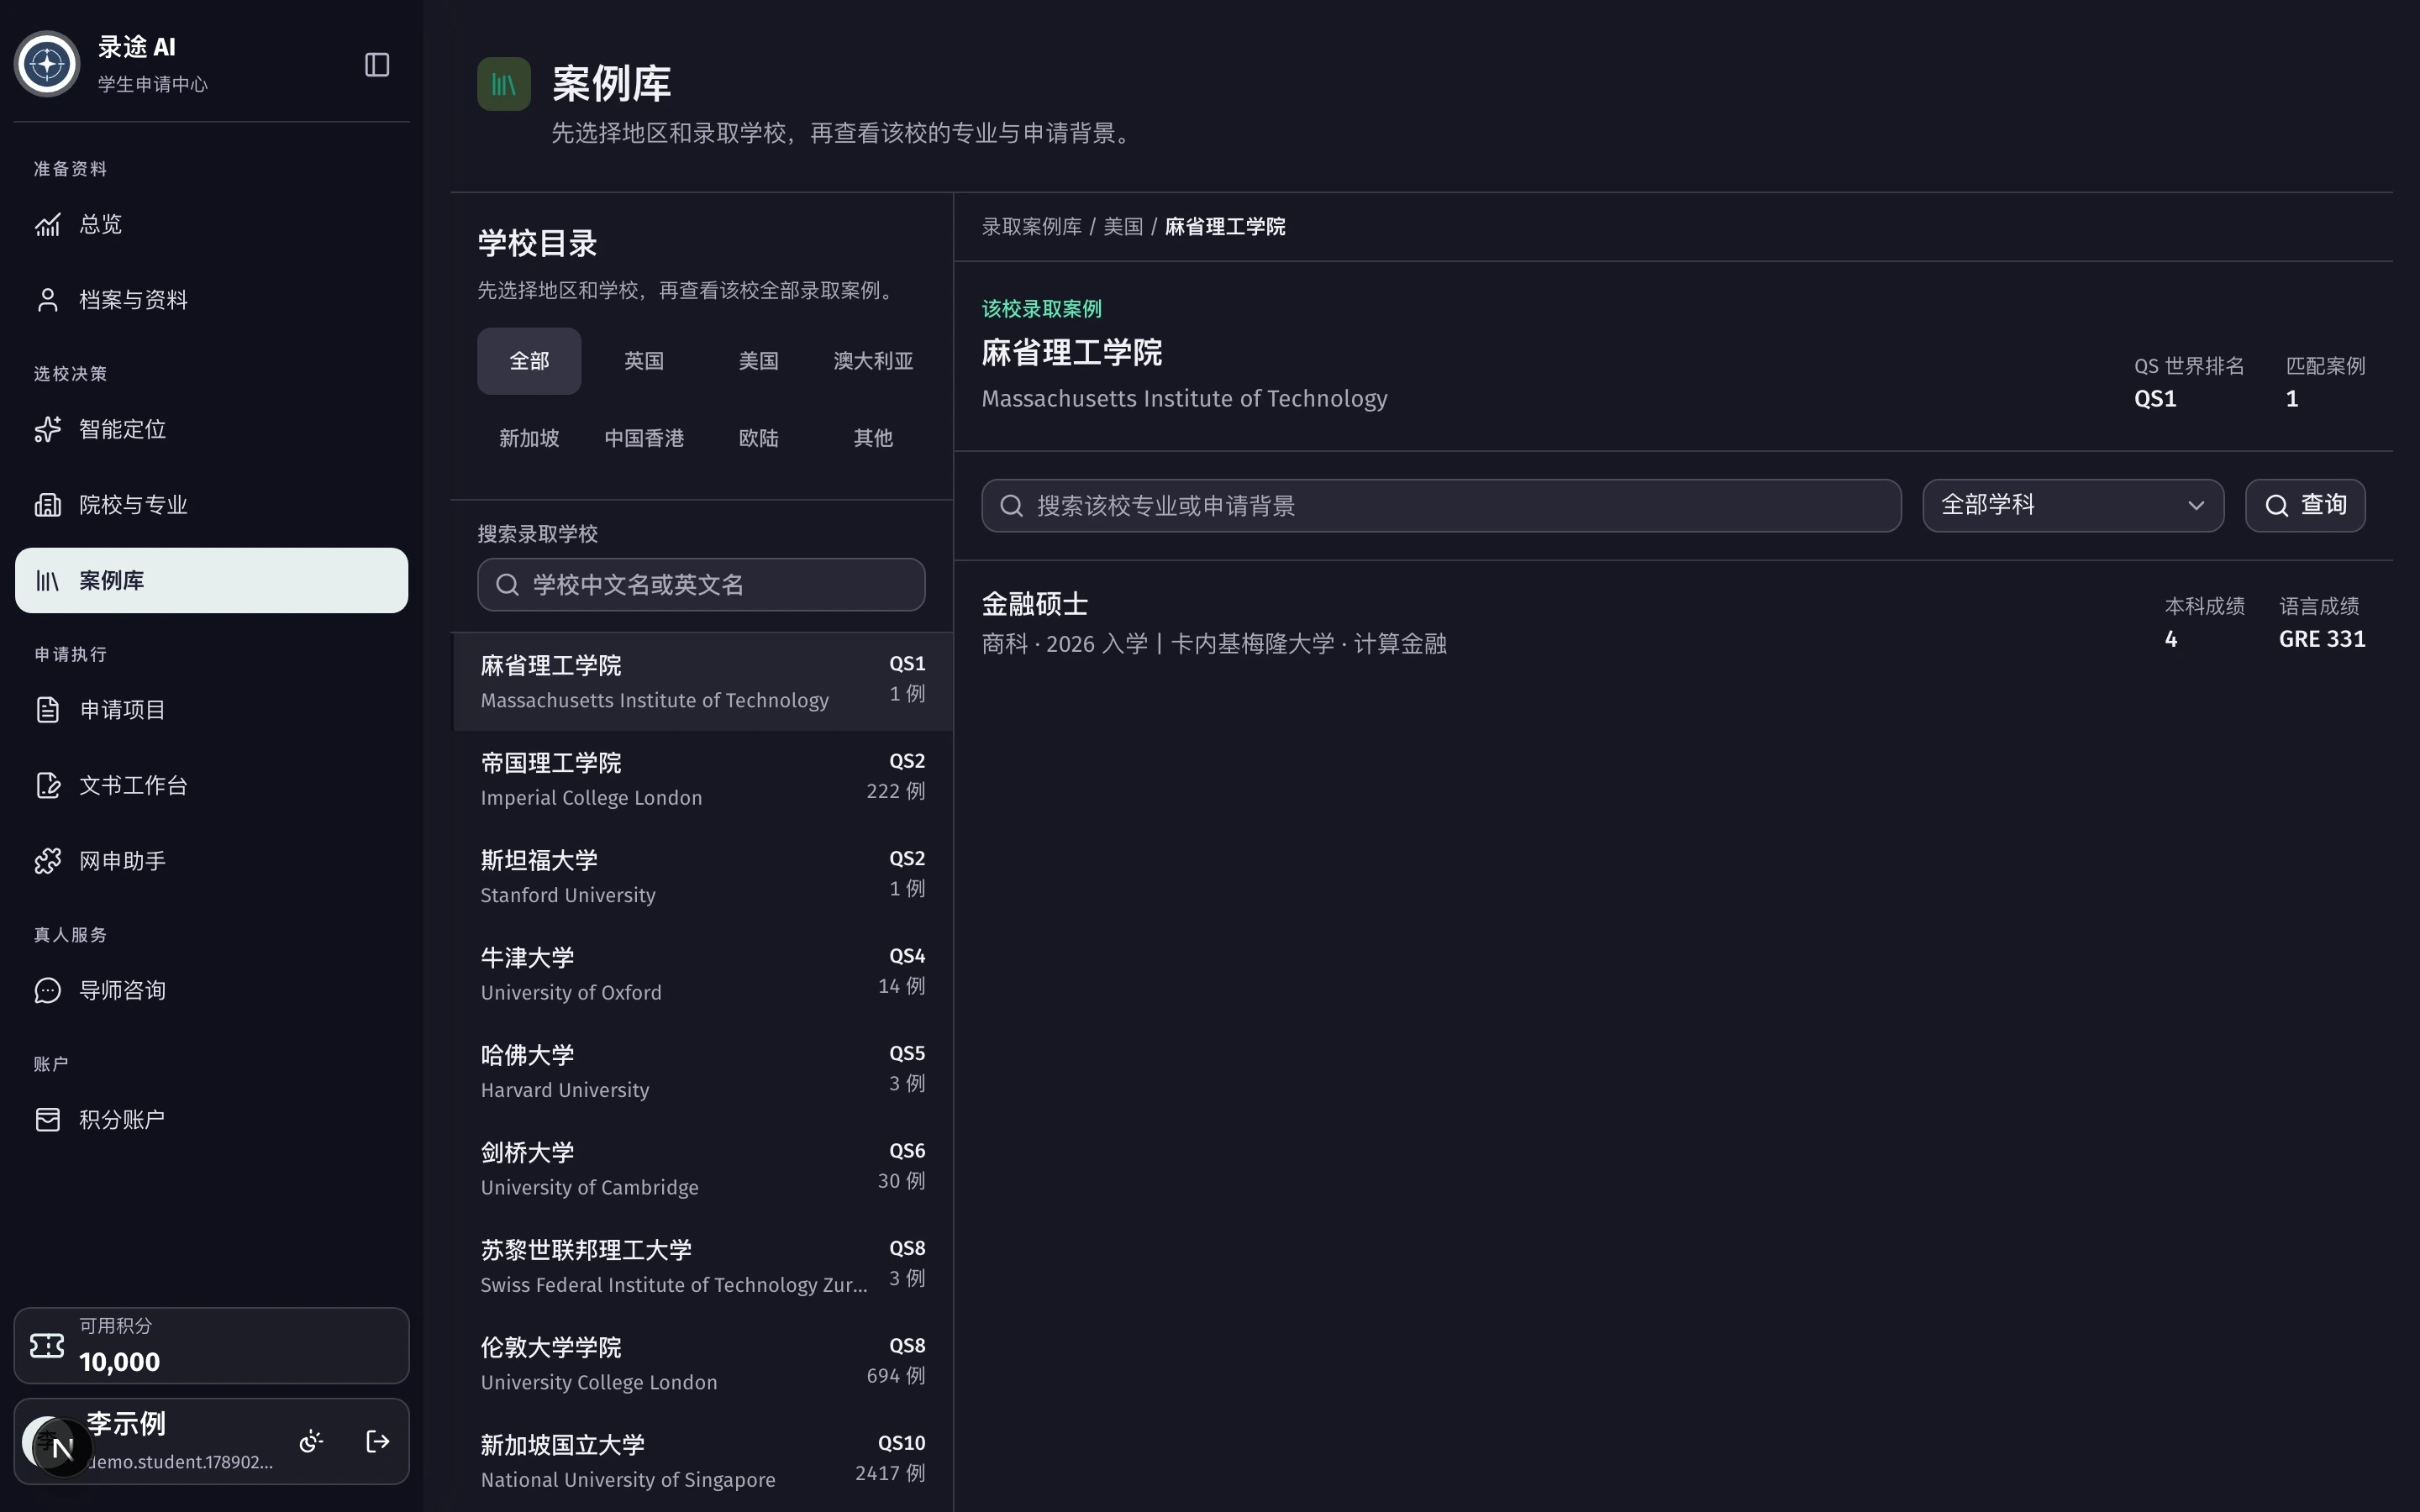The width and height of the screenshot is (2420, 1512).
Task: Select 新加坡国立大学 school row
Action: [702, 1462]
